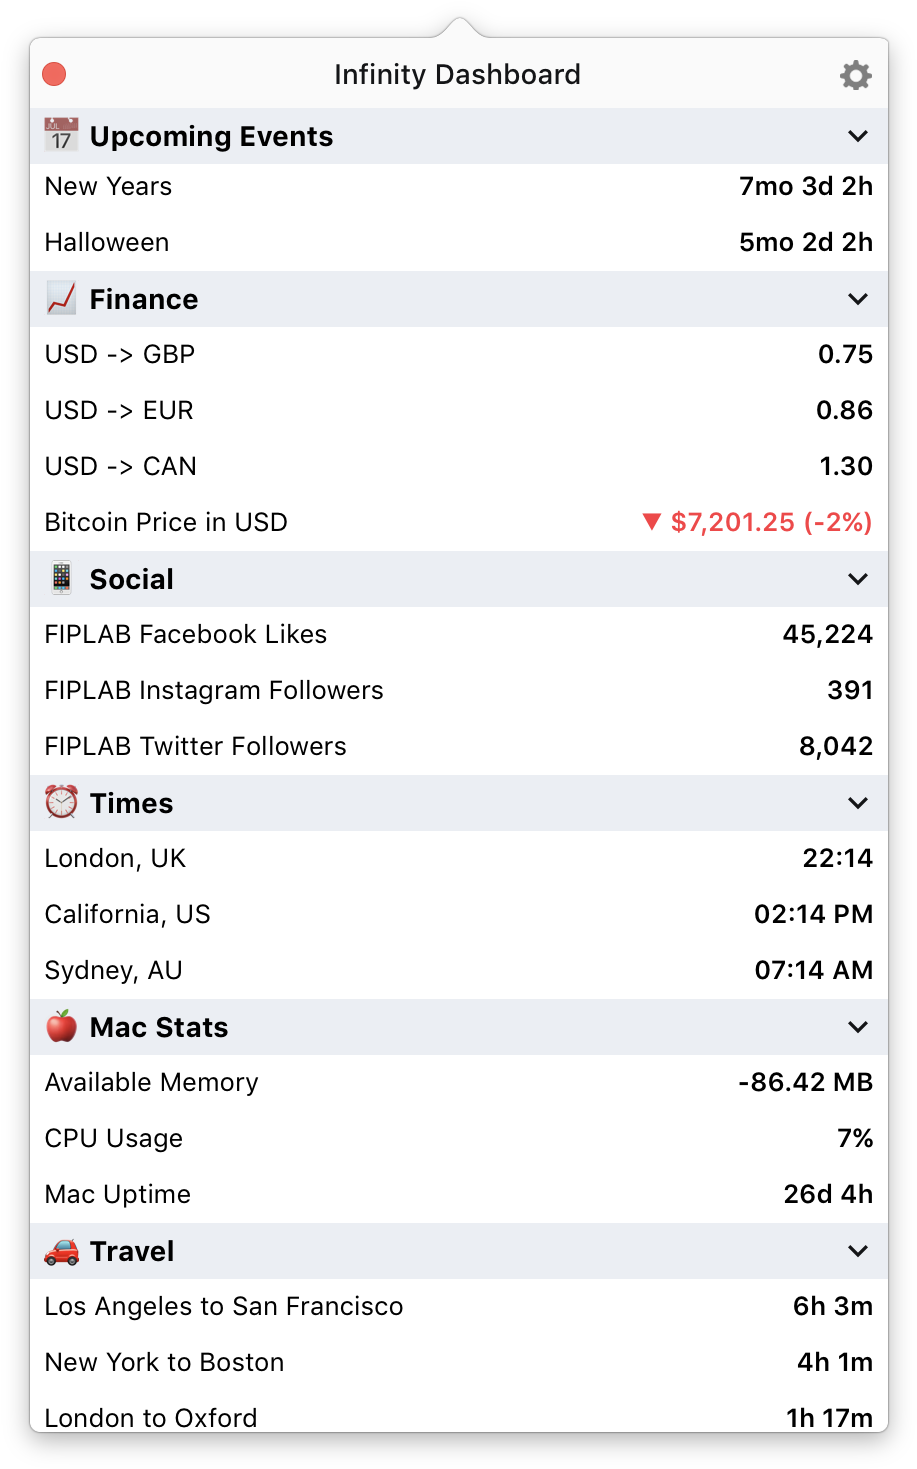Click the car icon beside Travel
This screenshot has width=917, height=1469.
click(61, 1250)
